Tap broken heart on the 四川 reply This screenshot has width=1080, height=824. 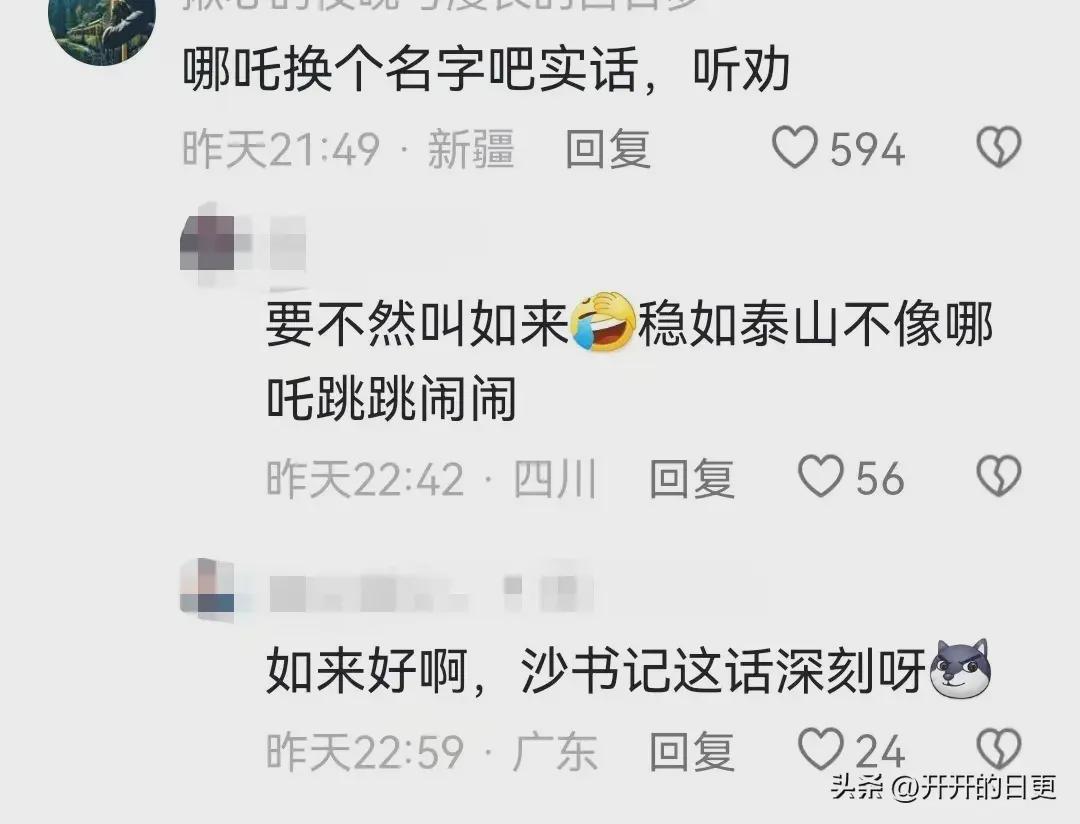click(x=999, y=476)
